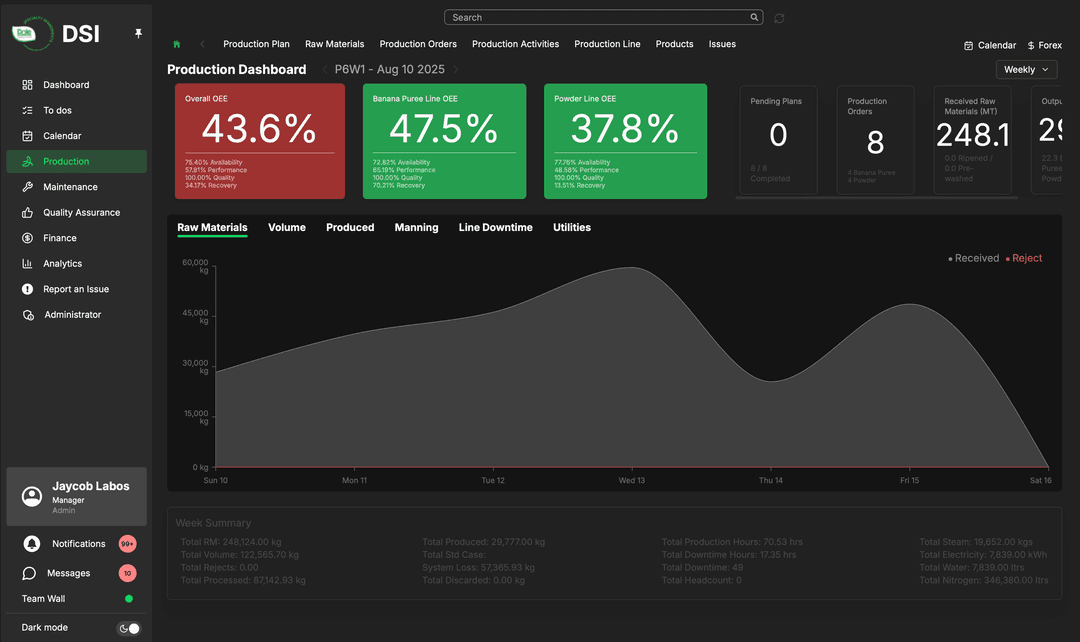
Task: Open Quality Assurance thumbs-up item
Action: pyautogui.click(x=28, y=213)
